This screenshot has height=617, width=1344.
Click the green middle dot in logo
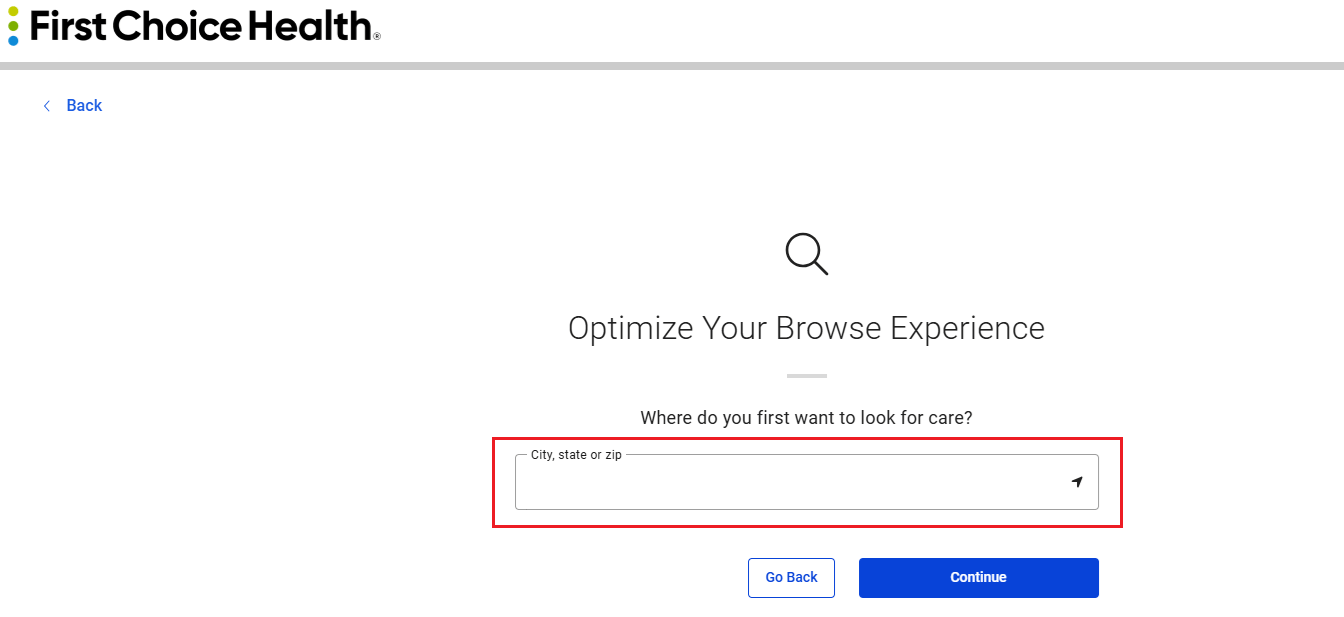13,26
